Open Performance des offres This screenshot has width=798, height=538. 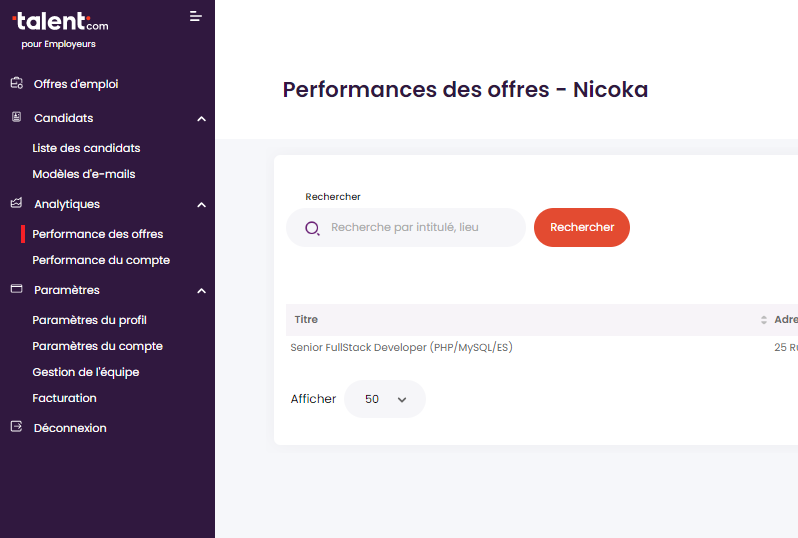(98, 234)
